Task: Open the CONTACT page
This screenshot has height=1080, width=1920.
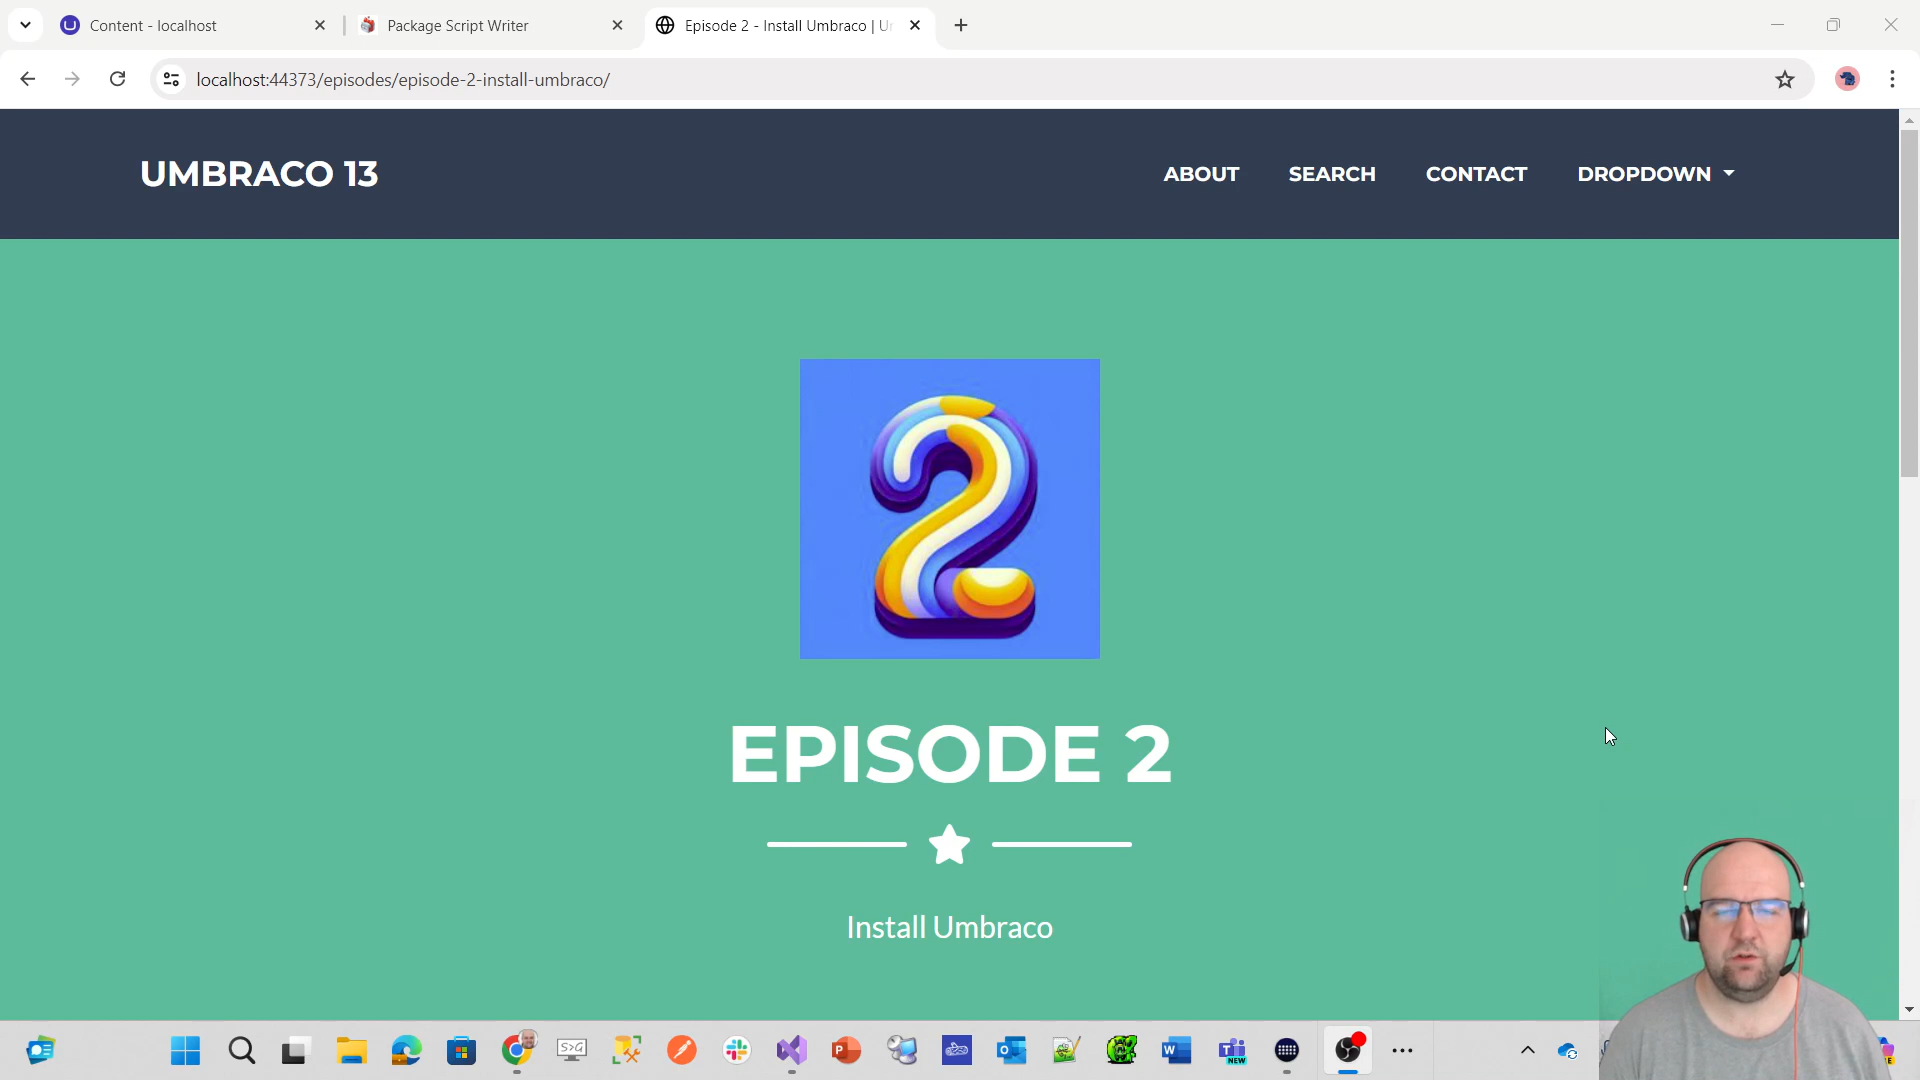Action: 1477,174
